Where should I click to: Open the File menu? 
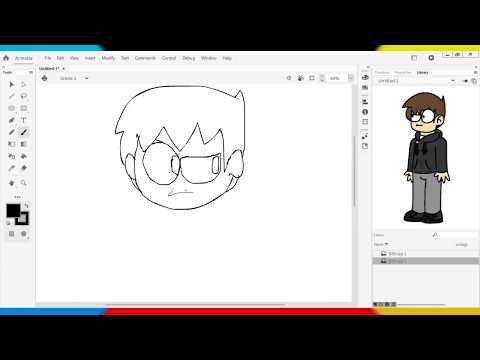[48, 58]
